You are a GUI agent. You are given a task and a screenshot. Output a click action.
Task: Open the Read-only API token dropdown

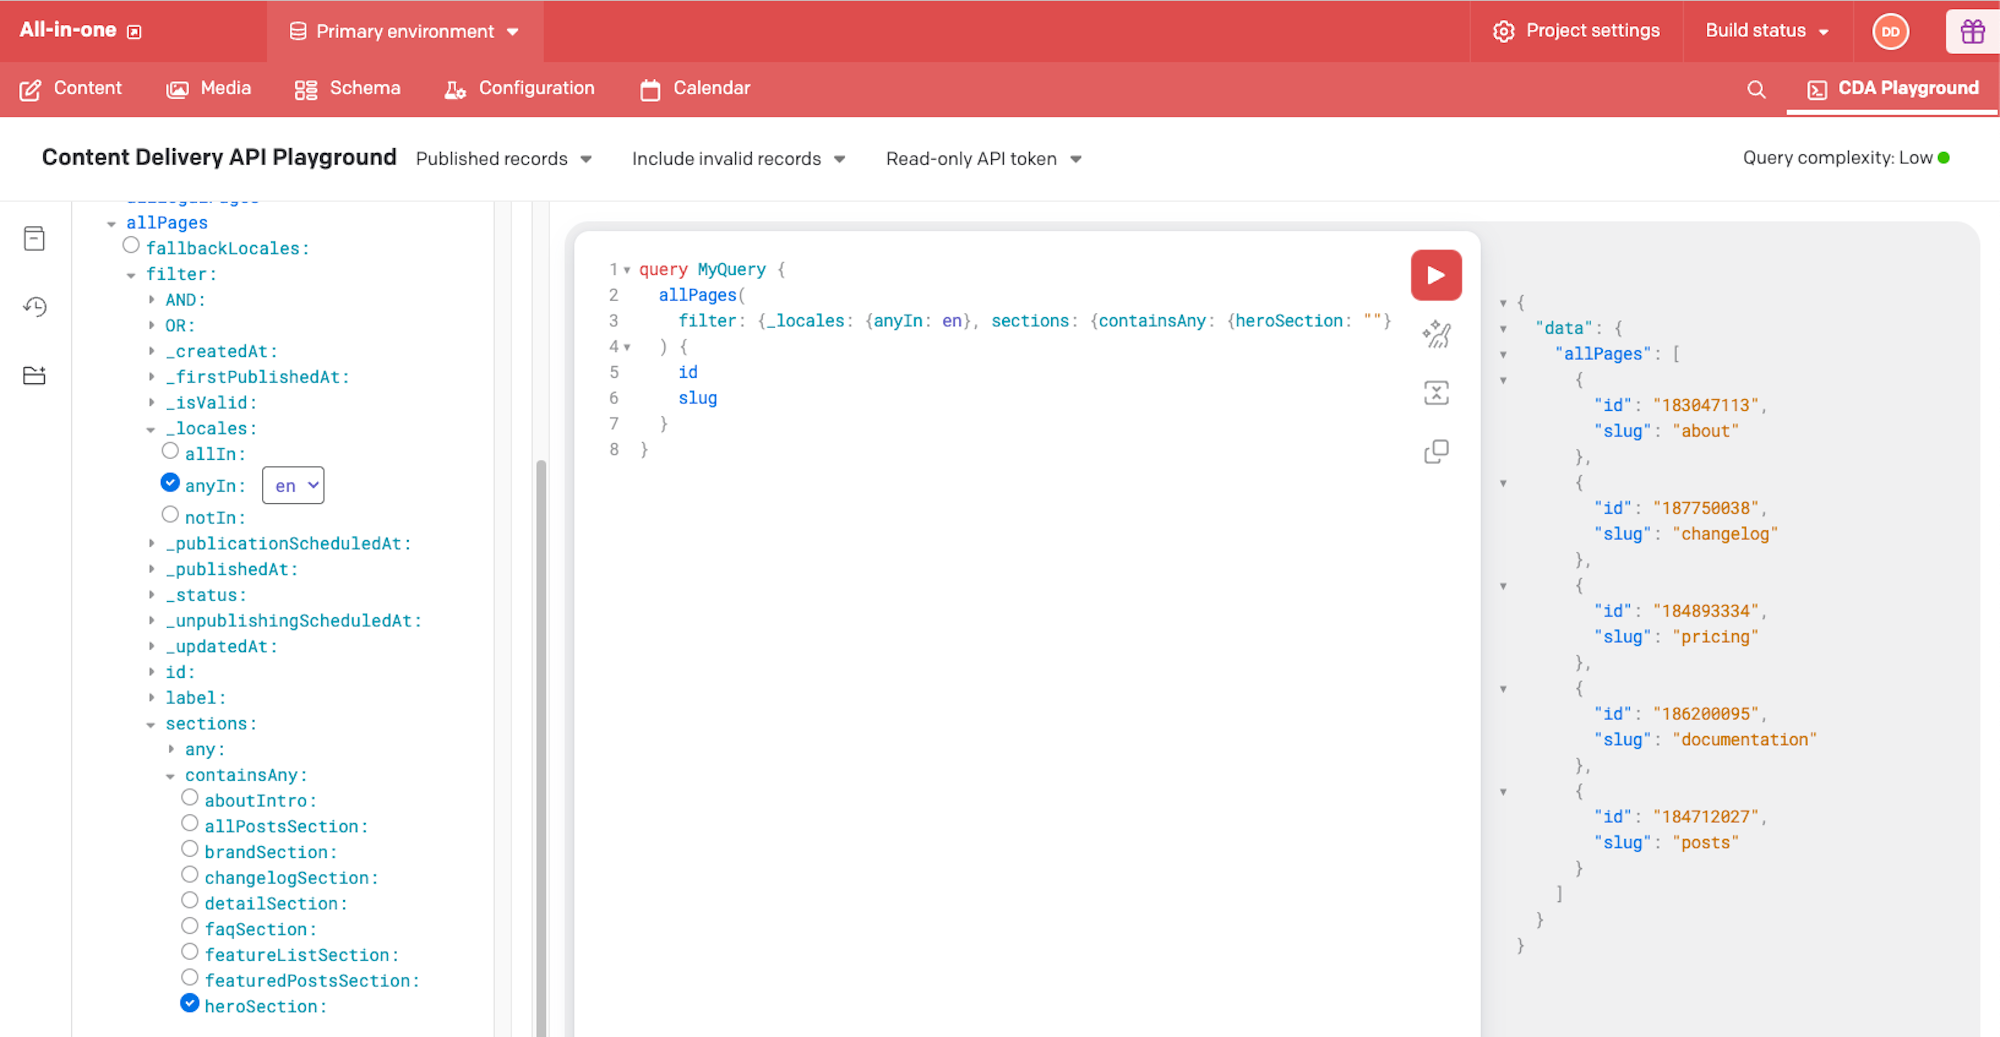point(984,159)
